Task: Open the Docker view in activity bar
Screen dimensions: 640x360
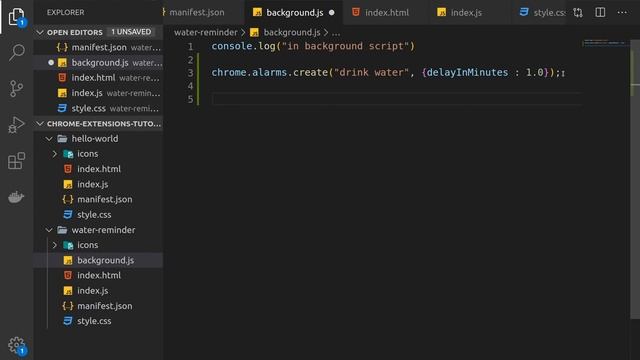Action: [16, 197]
